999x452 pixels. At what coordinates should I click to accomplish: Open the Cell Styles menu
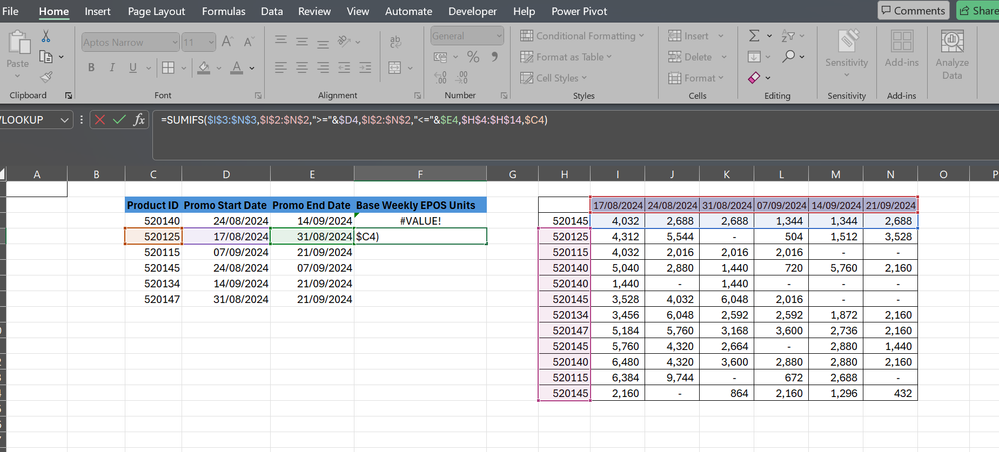[554, 78]
